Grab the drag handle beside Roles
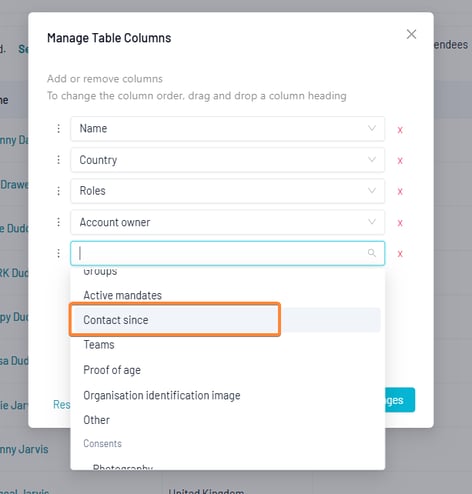 point(59,191)
